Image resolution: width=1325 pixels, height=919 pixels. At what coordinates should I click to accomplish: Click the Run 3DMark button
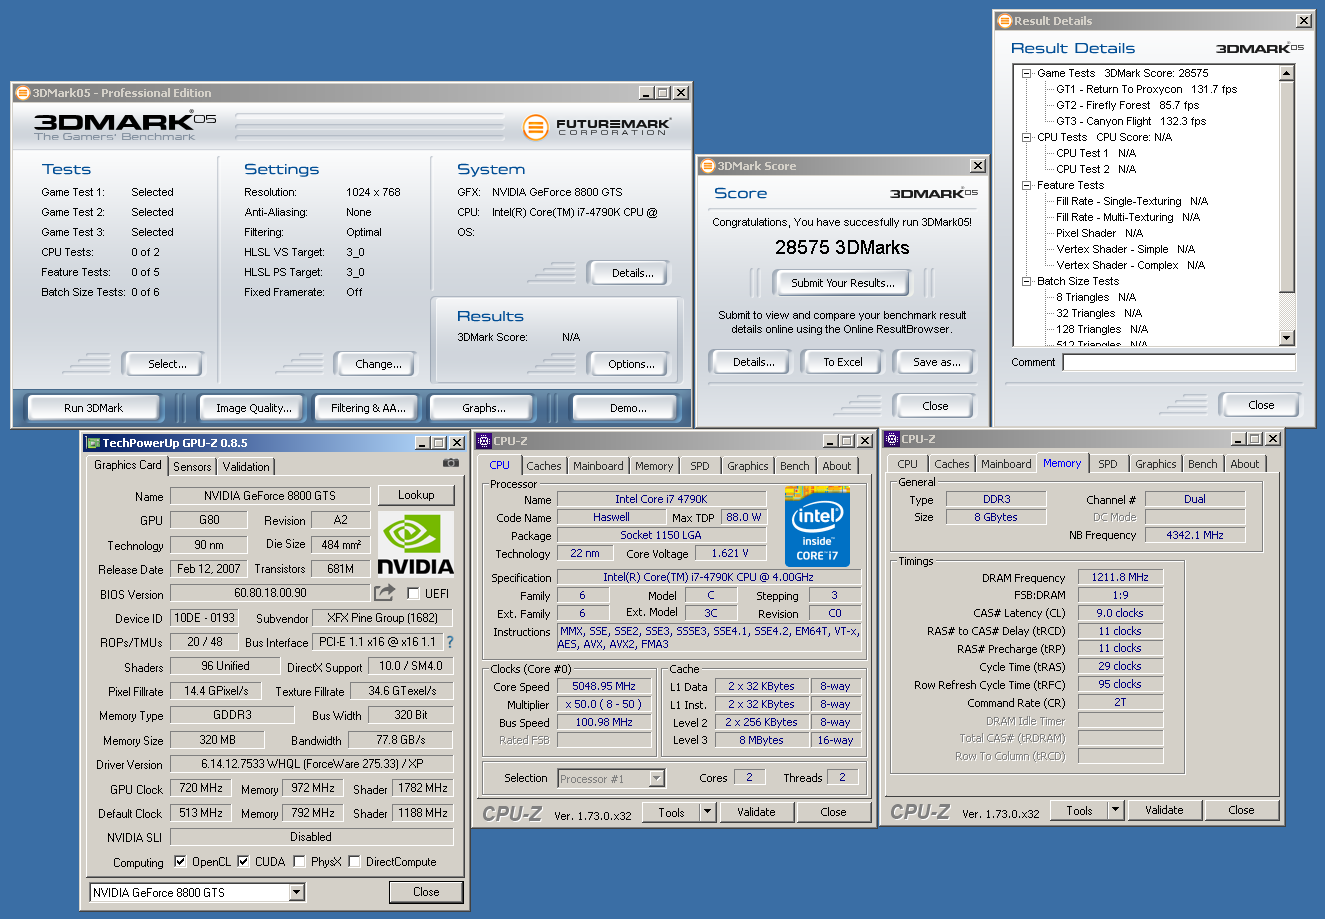tap(94, 408)
